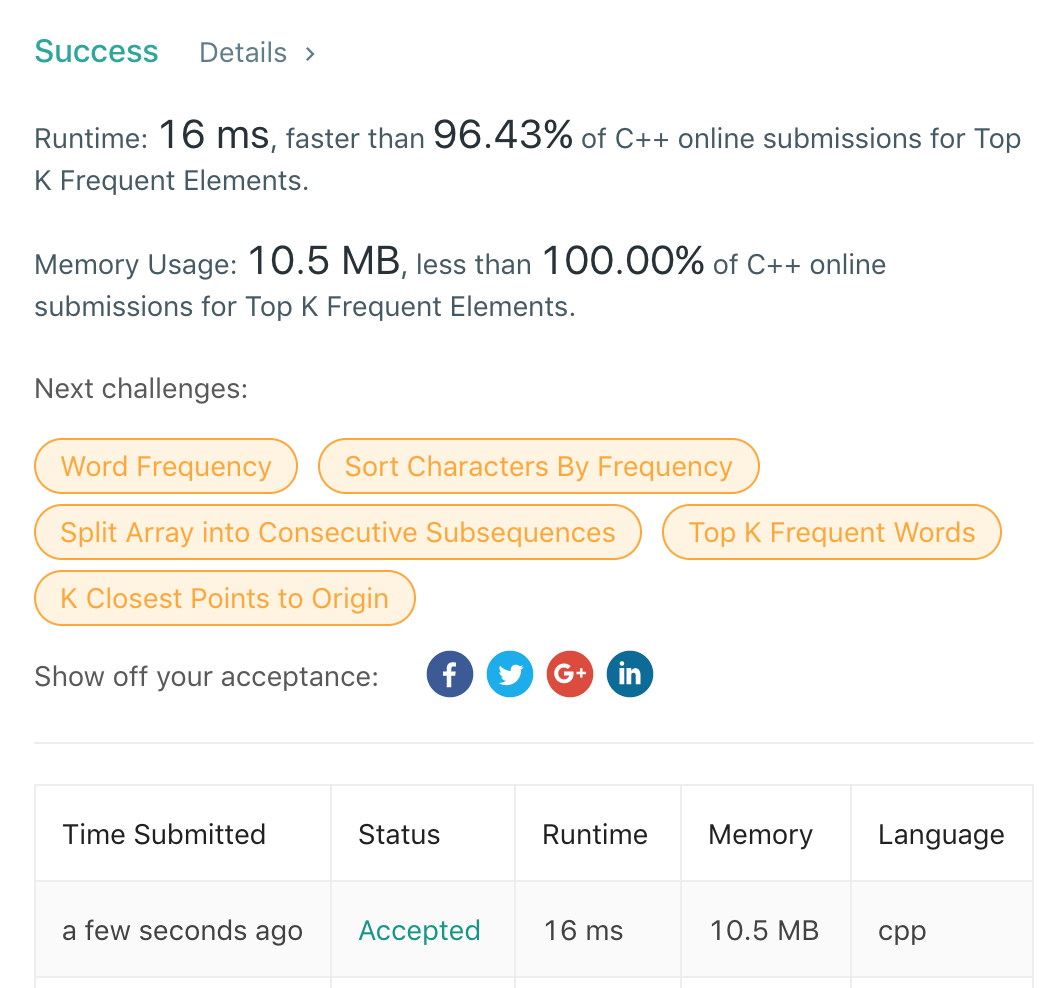Viewport: 1050px width, 988px height.
Task: Open Sort Characters By Frequency challenge
Action: click(x=538, y=466)
